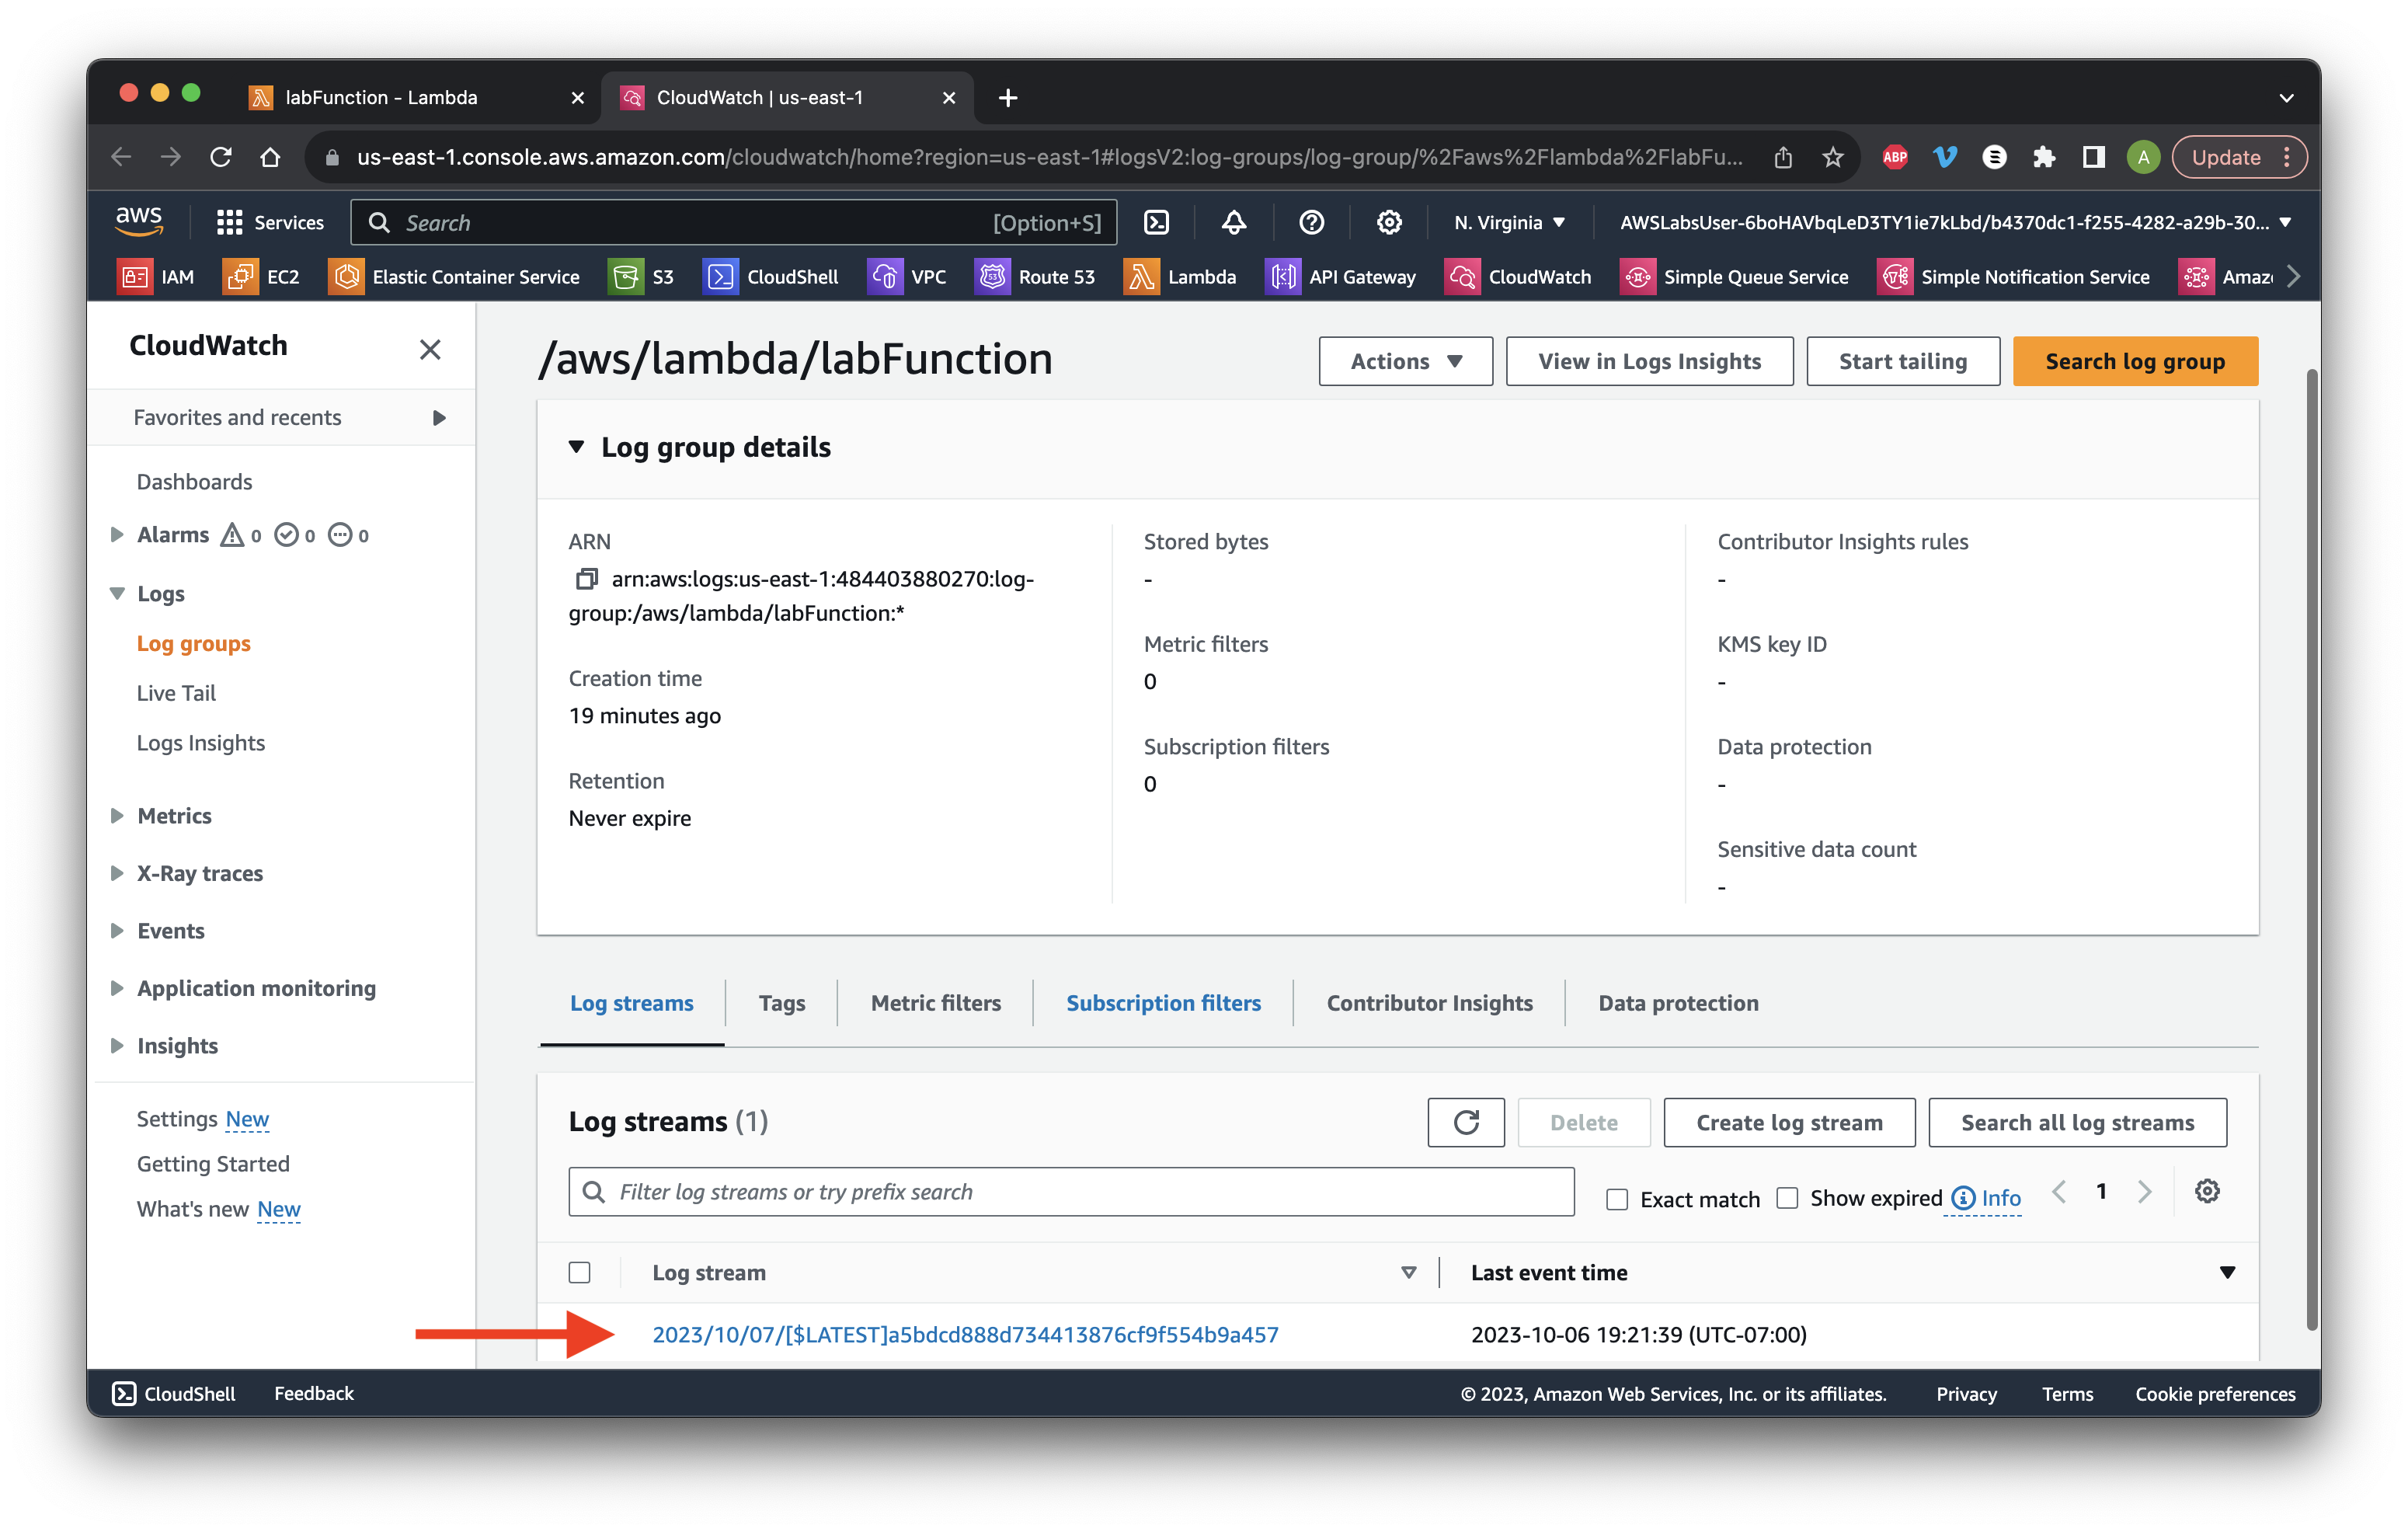Open the AWS home logo

(x=138, y=221)
